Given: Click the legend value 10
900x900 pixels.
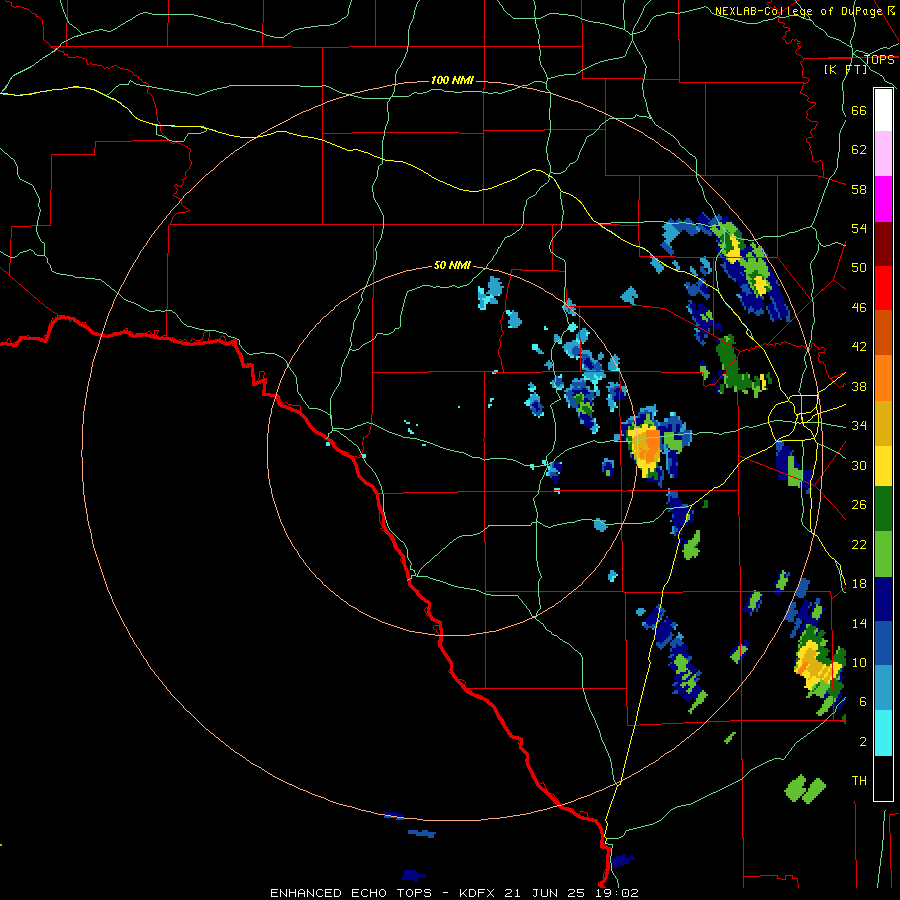Looking at the screenshot, I should tap(859, 663).
